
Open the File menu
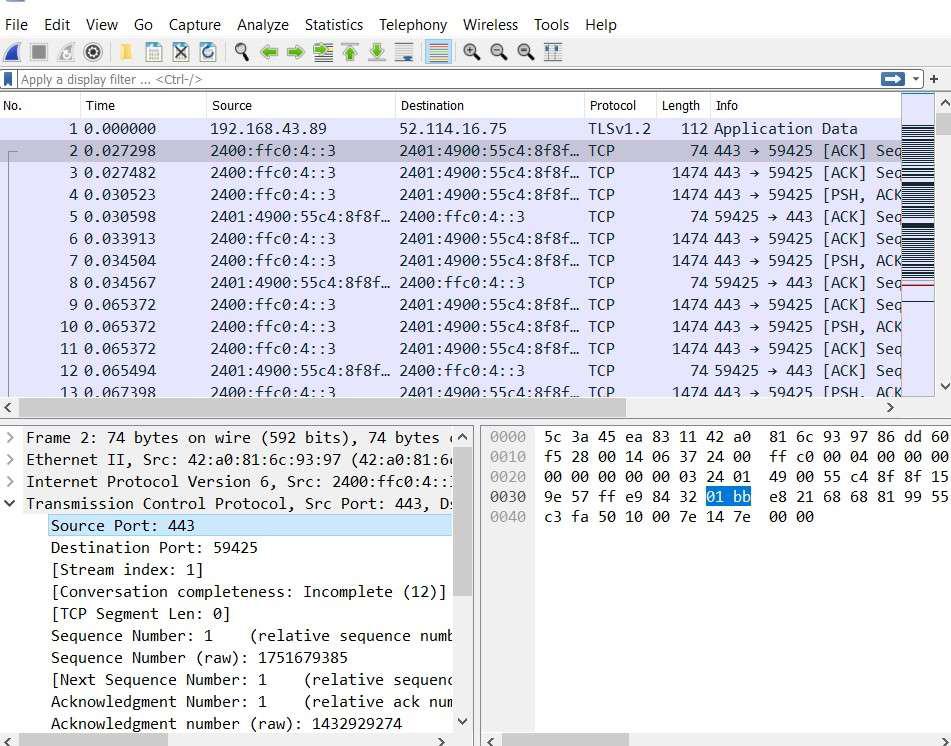16,25
